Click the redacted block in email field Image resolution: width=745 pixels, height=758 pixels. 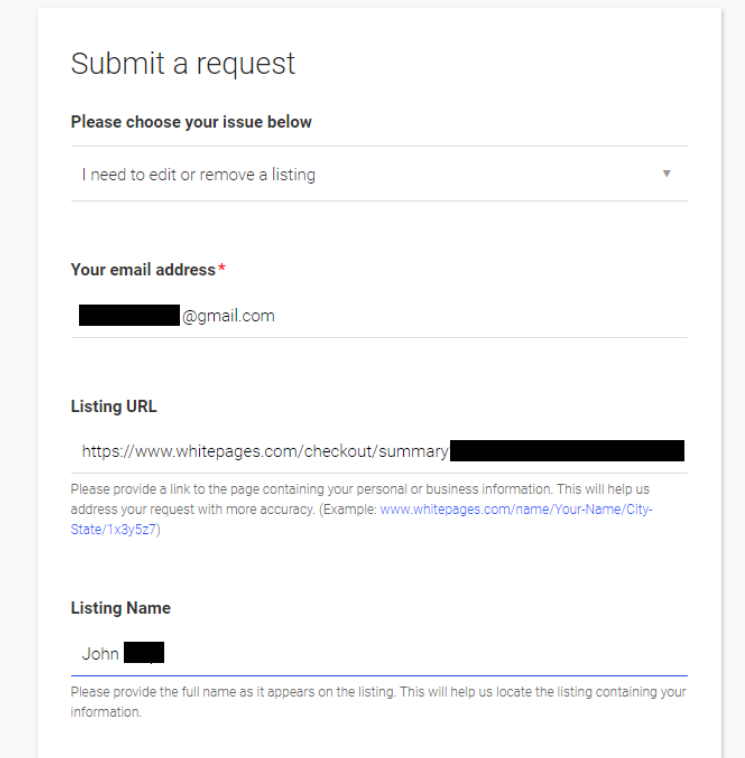point(129,316)
